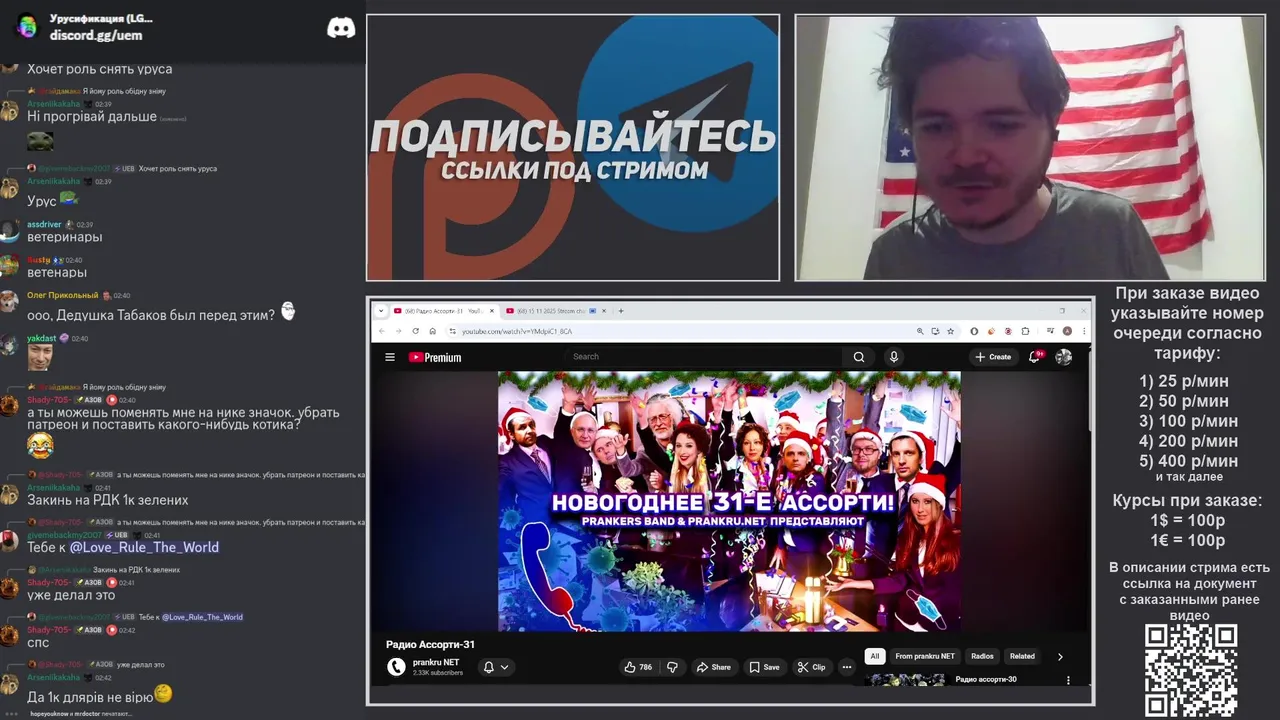Open the Create button menu
The image size is (1280, 720).
point(993,357)
